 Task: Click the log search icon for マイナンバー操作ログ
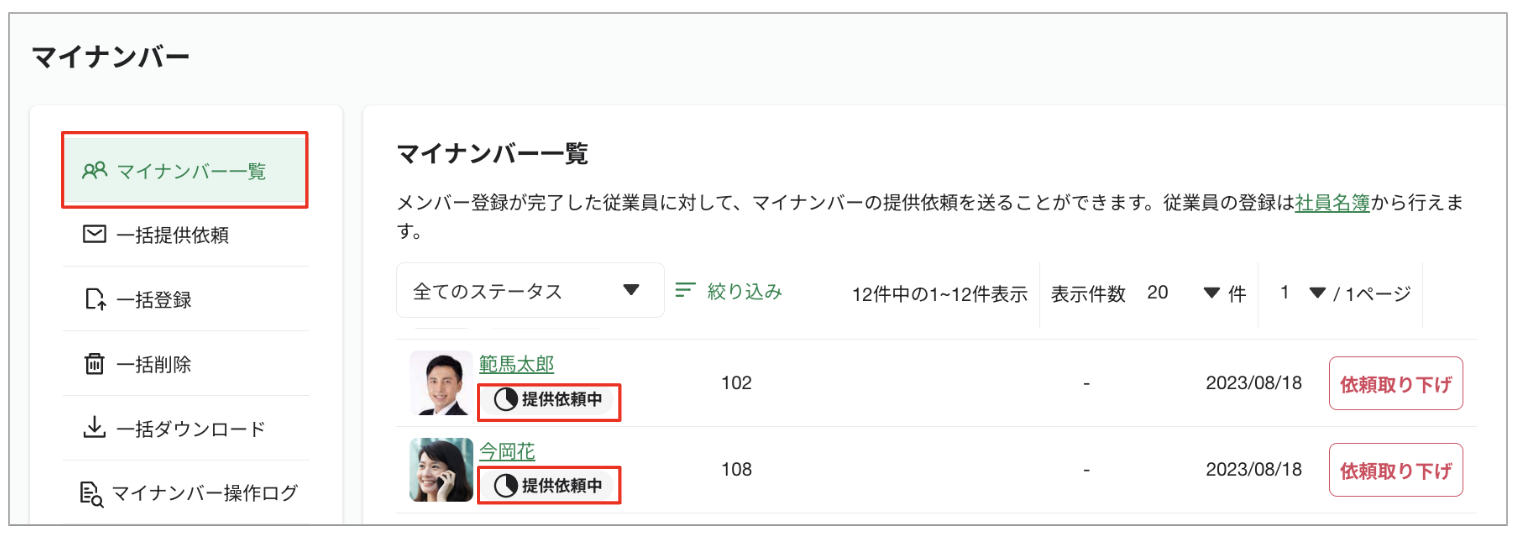[91, 493]
